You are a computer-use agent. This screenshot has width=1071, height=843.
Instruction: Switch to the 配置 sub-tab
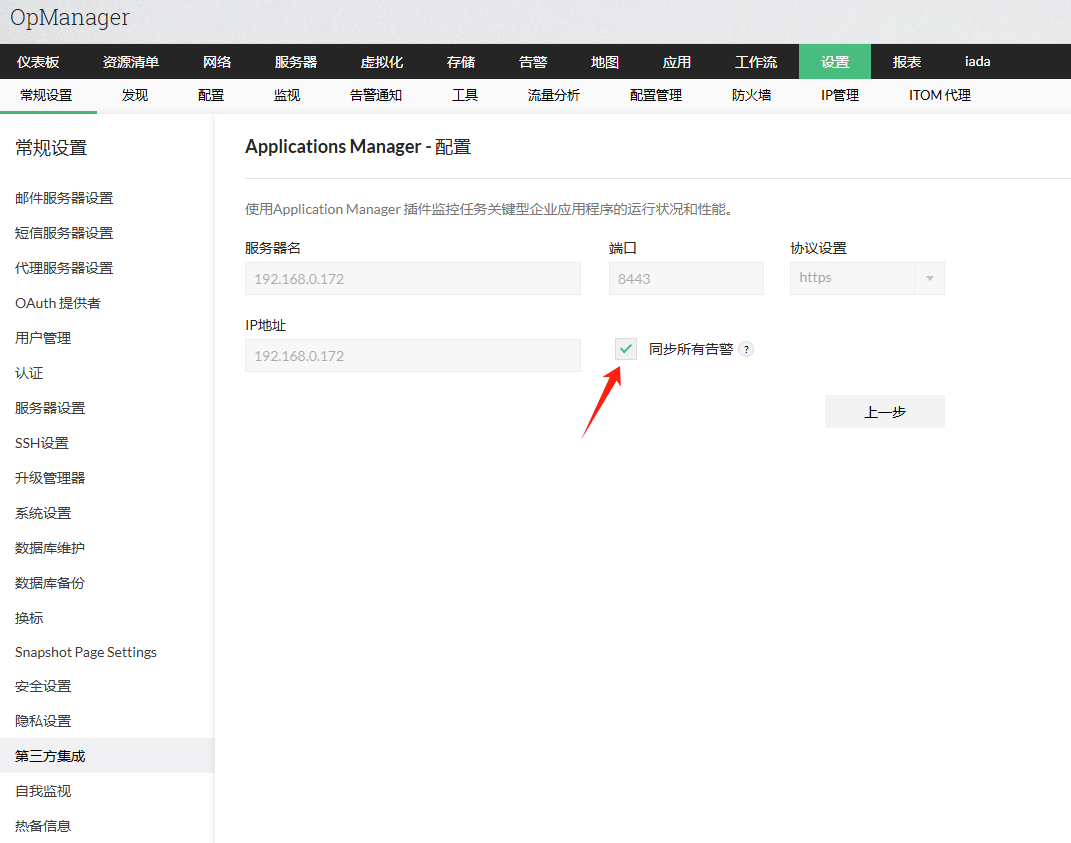click(x=211, y=96)
